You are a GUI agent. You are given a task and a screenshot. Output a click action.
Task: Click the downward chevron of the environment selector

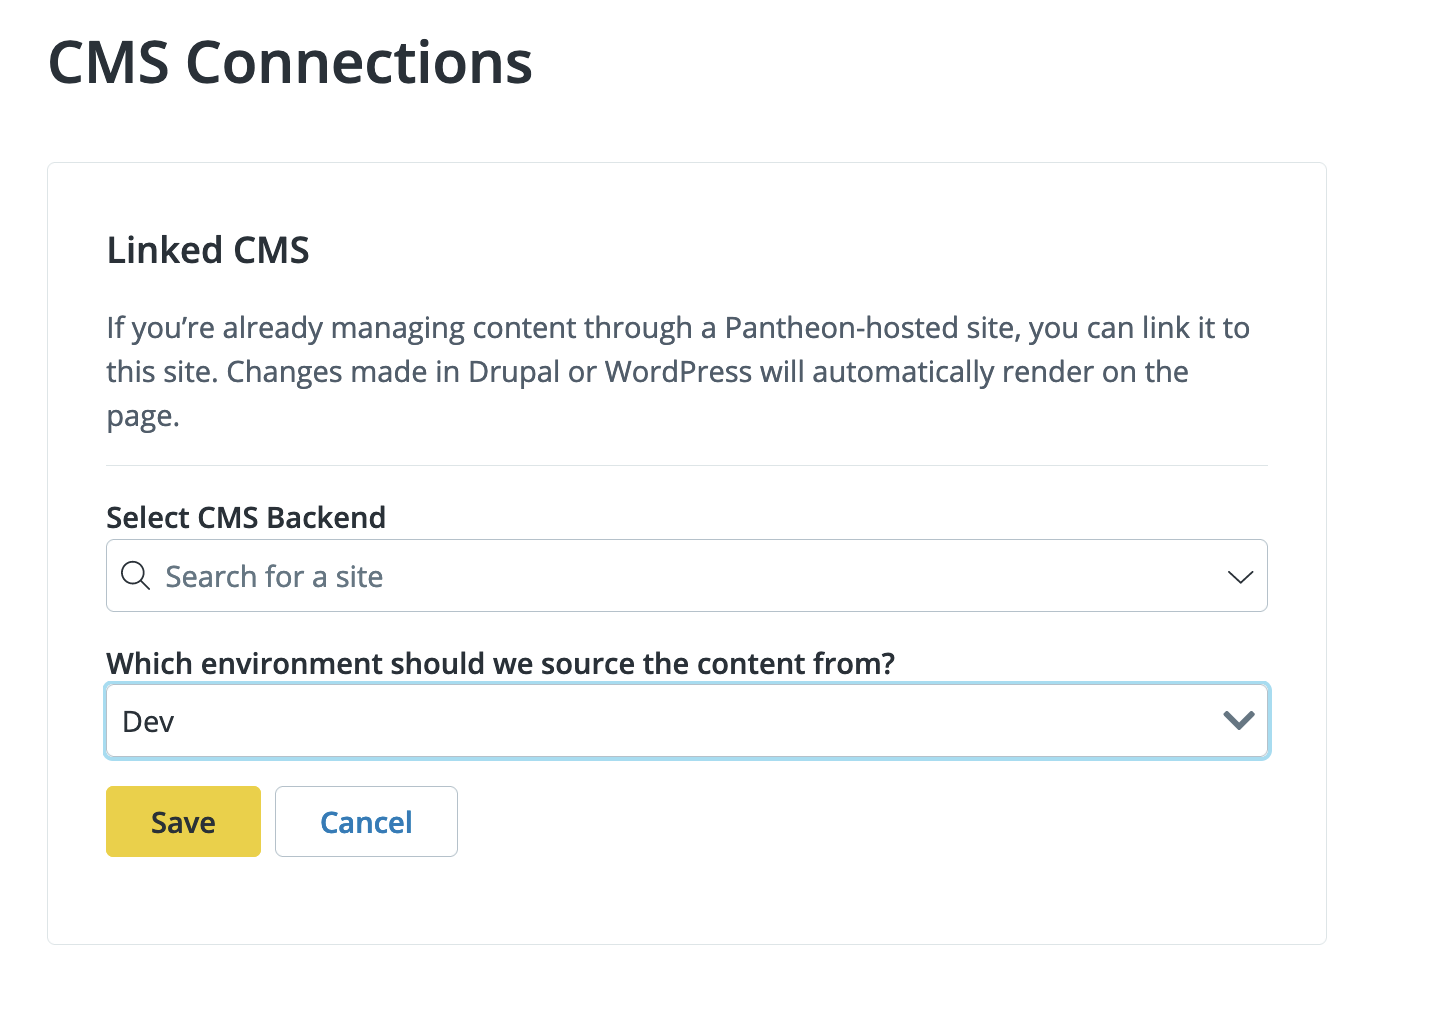[x=1239, y=720]
